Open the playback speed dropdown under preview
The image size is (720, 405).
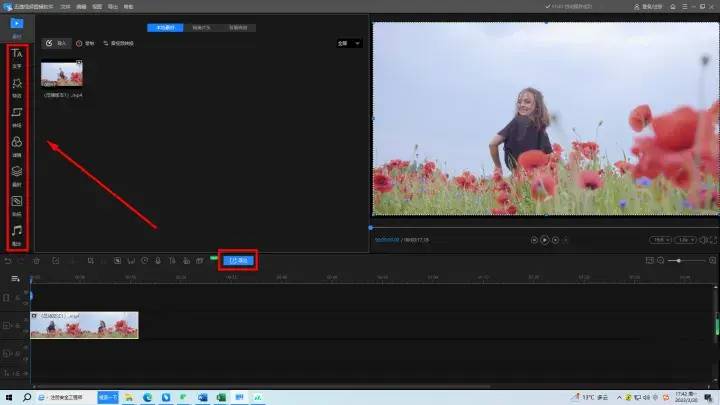point(684,240)
